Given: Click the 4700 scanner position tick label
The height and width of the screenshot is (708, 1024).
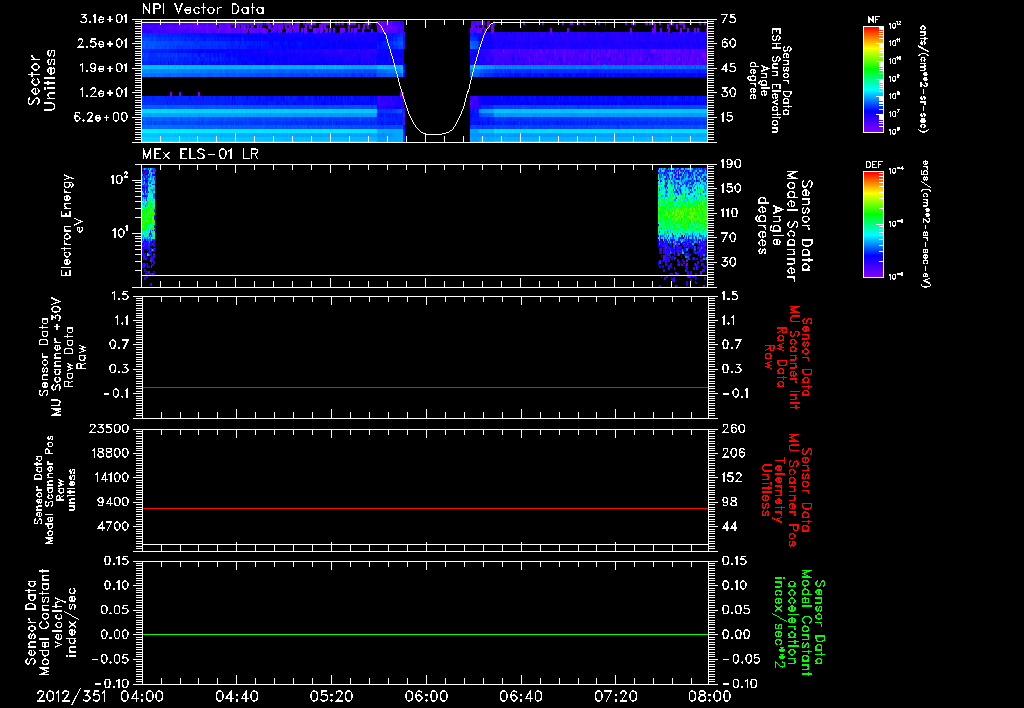Looking at the screenshot, I should pos(114,526).
